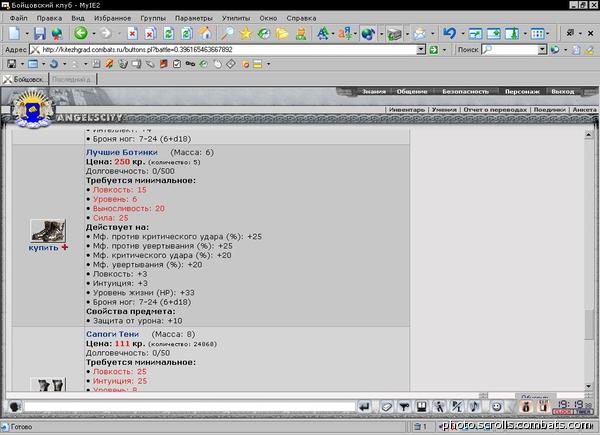The width and height of the screenshot is (600, 435).
Task: Open the Лучшие Ботинки item link
Action: tap(122, 152)
